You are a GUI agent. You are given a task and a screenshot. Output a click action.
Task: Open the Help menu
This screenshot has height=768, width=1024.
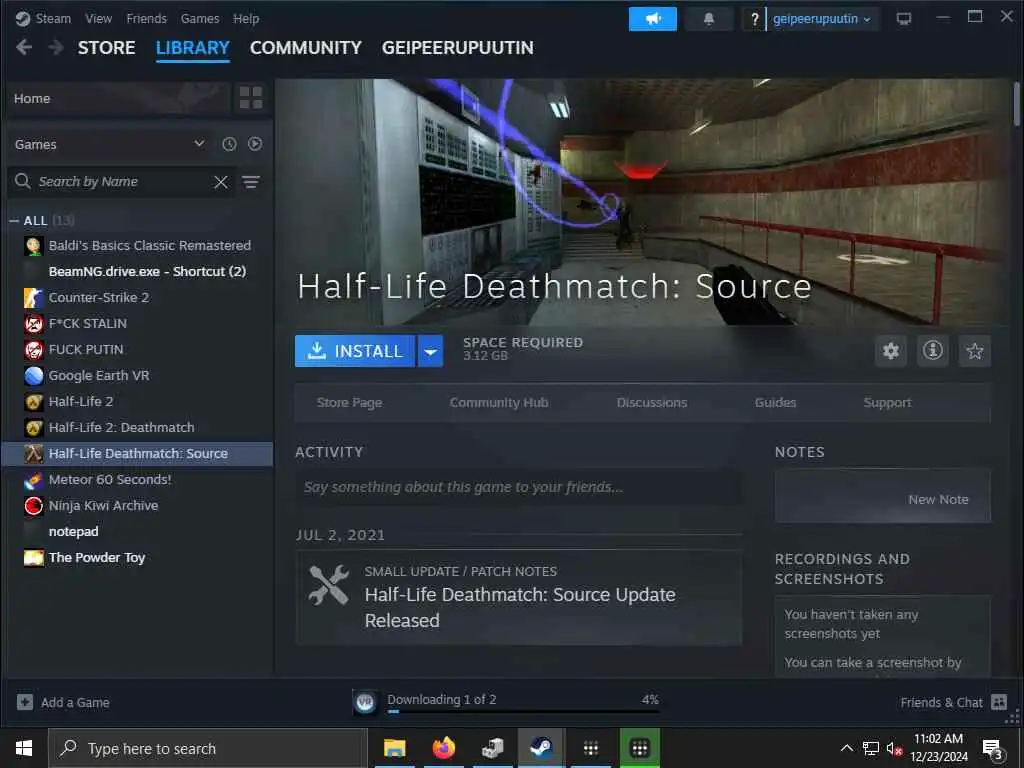click(246, 19)
